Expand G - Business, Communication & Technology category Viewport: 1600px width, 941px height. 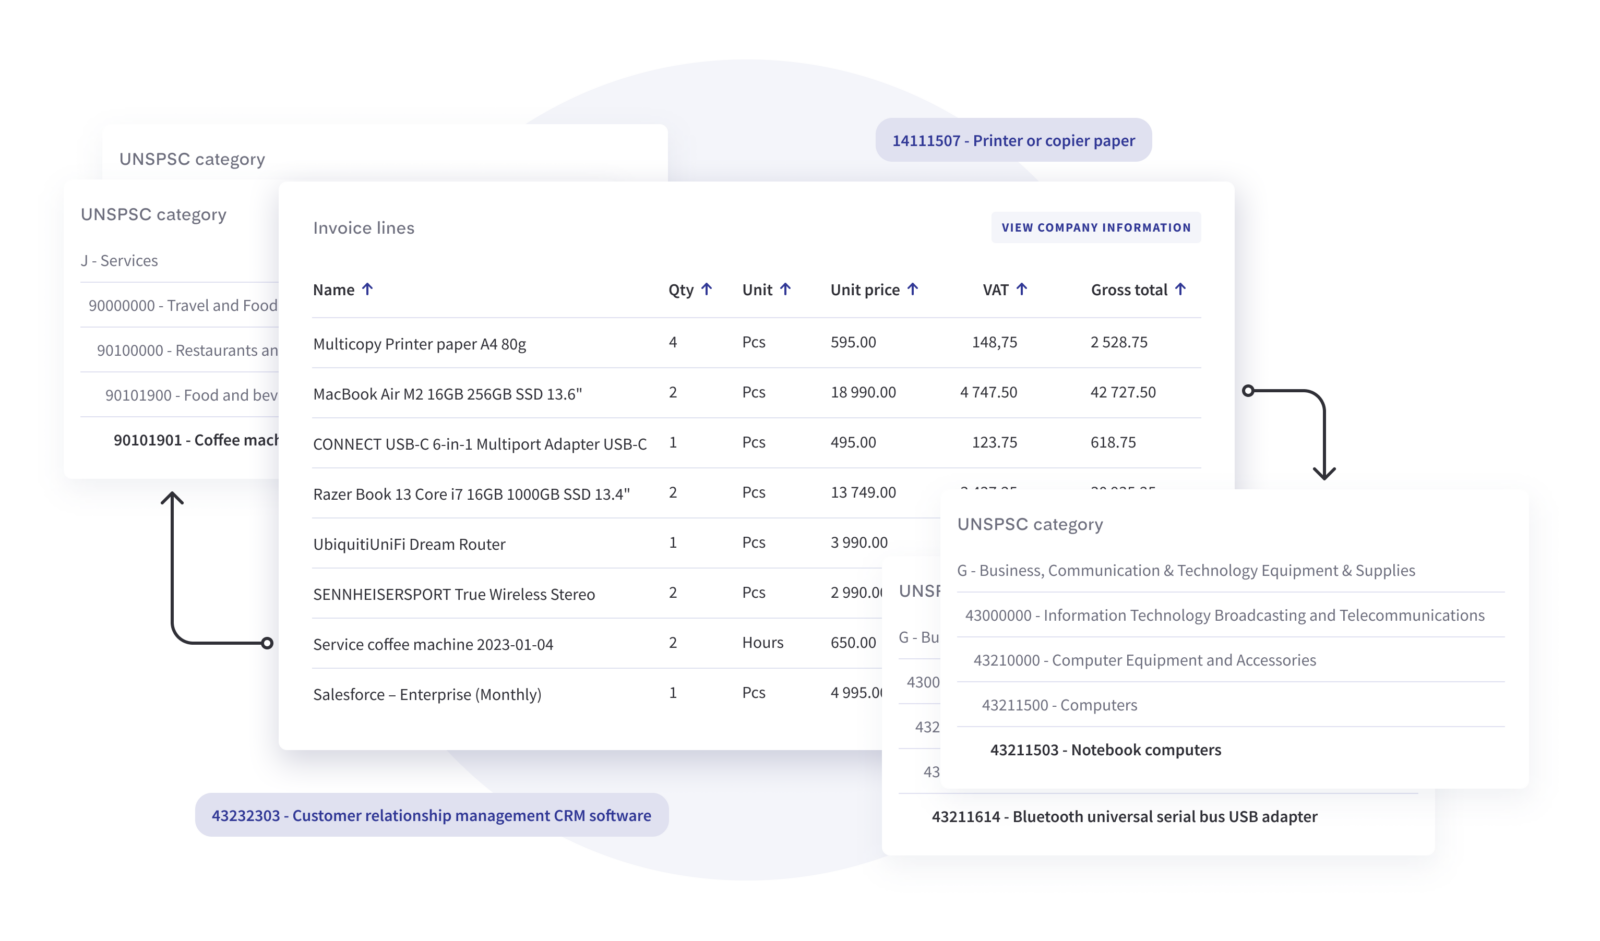point(1185,571)
